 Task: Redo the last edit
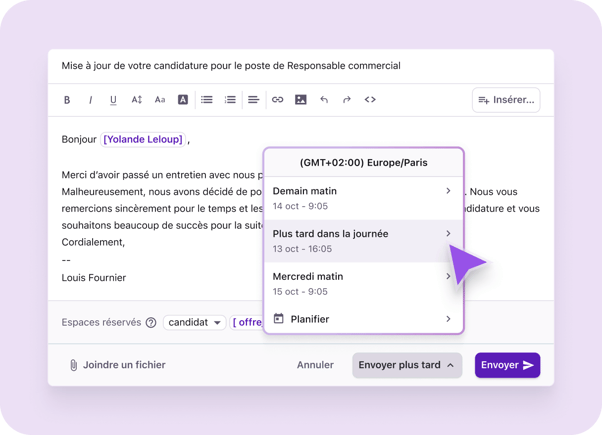347,100
